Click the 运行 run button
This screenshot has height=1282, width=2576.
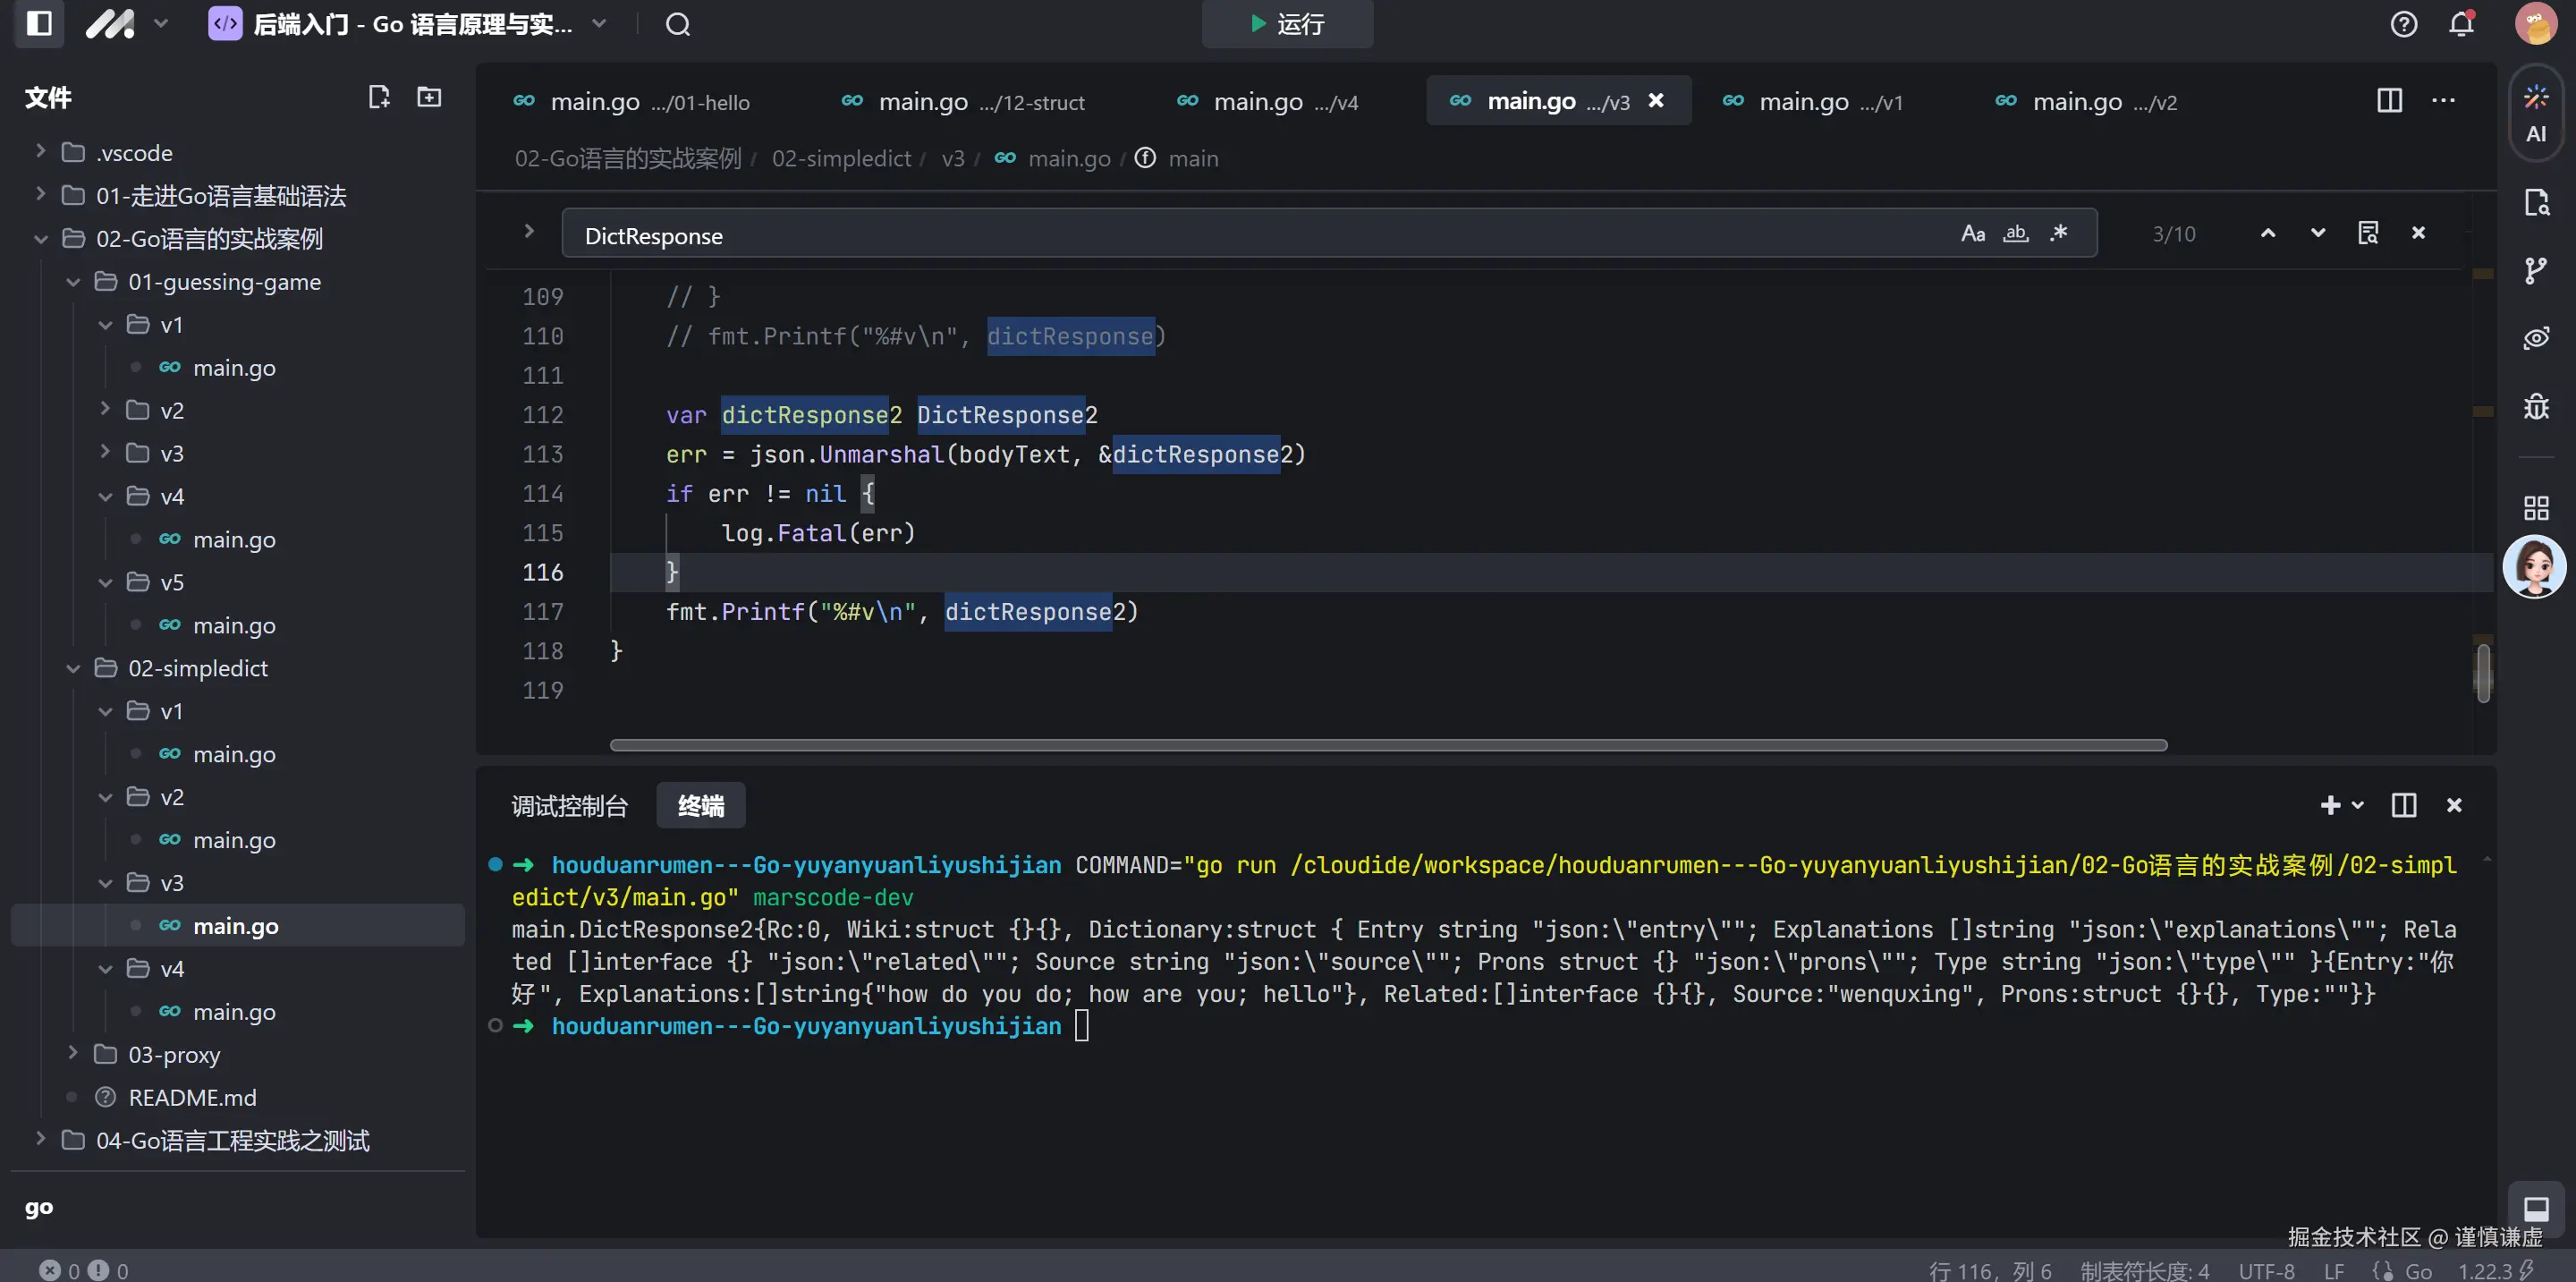[1287, 24]
